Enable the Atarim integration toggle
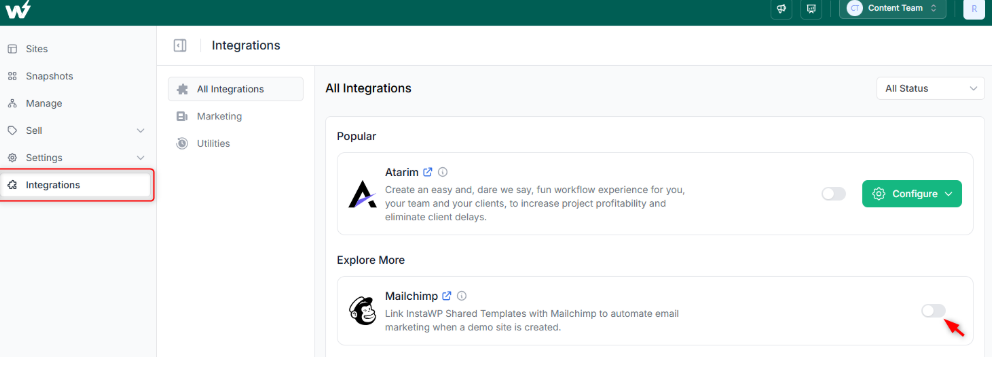 click(834, 194)
